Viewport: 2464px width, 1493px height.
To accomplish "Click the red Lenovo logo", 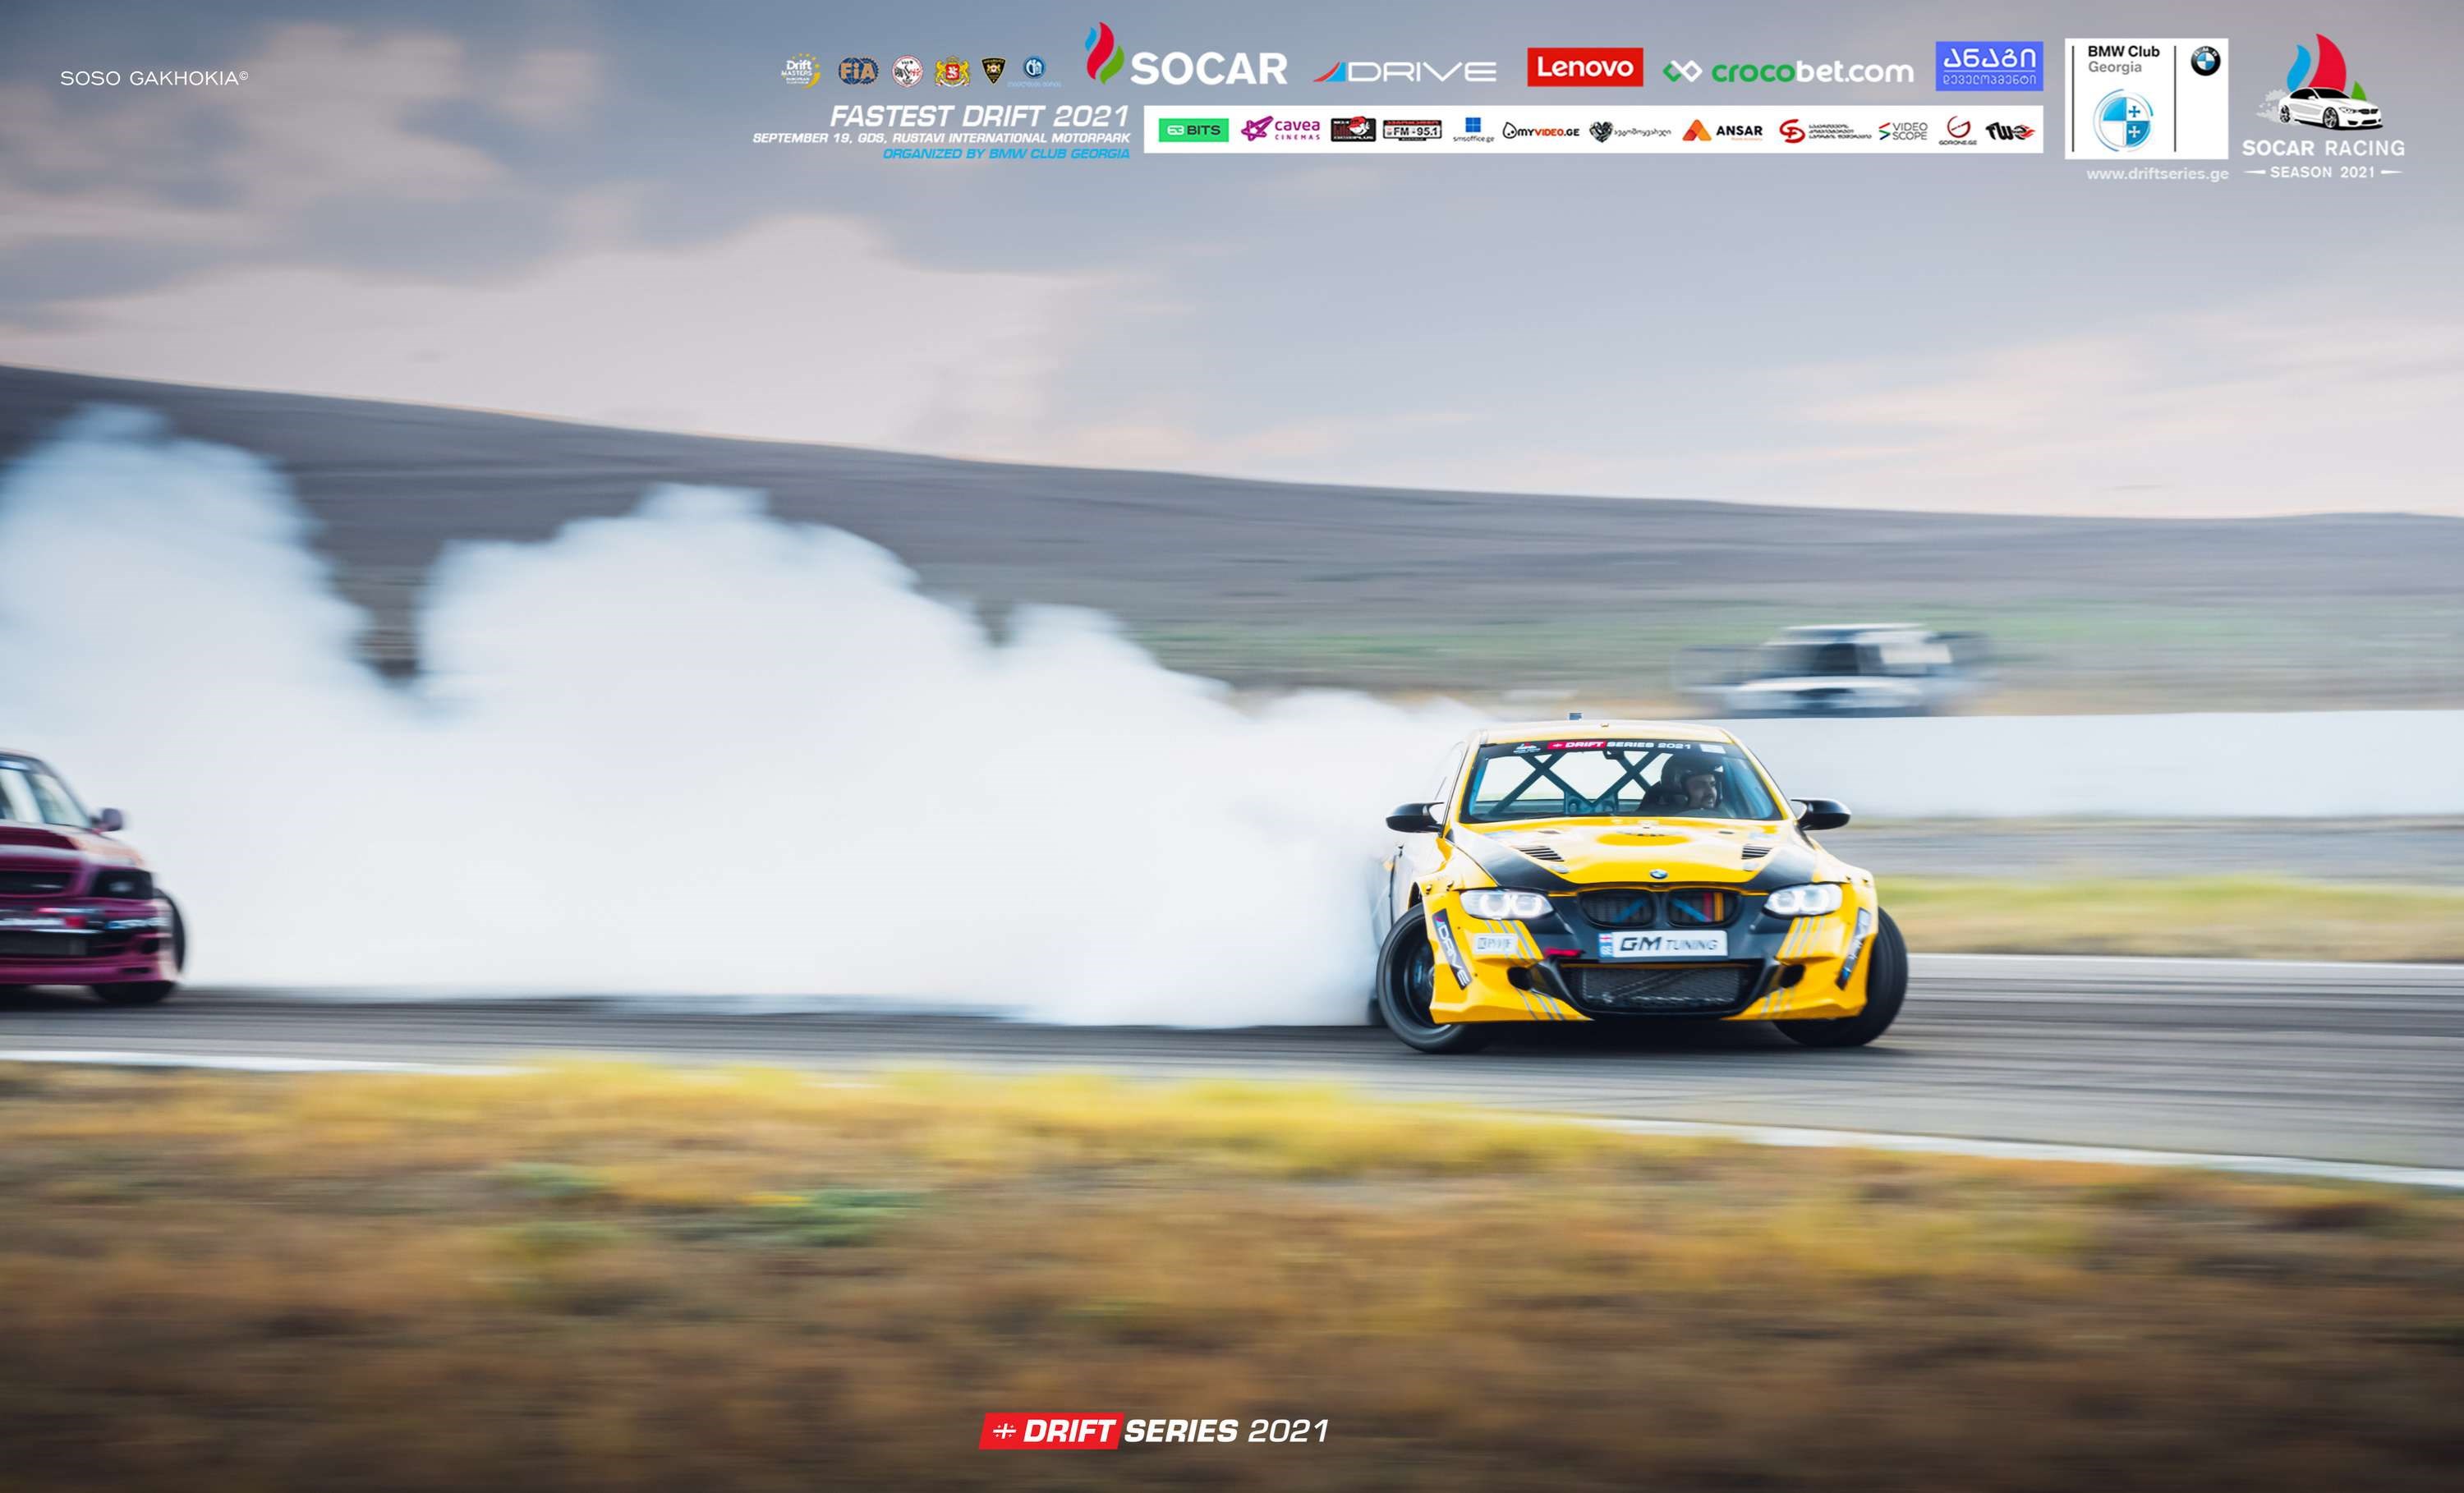I will pos(1584,67).
